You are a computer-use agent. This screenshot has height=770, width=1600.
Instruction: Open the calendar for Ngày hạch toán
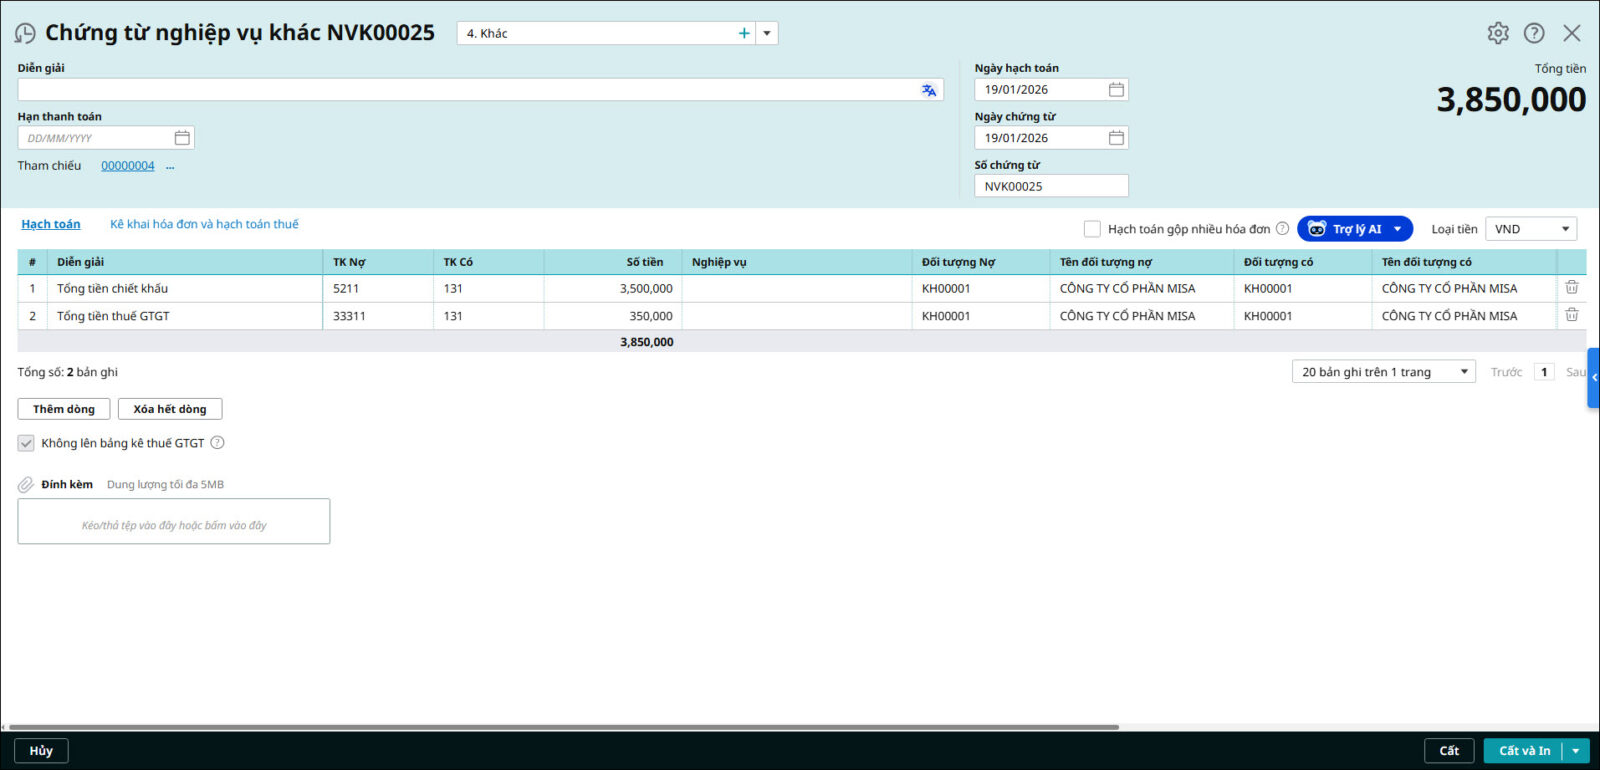point(1116,90)
